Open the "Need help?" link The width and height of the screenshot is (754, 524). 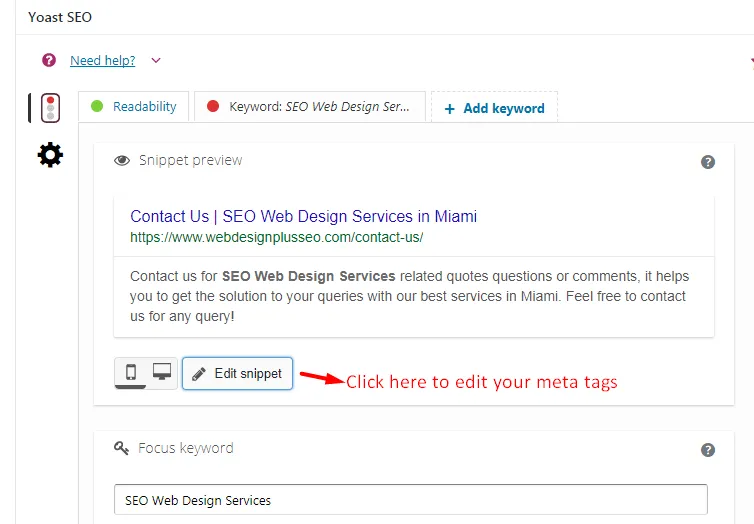(x=102, y=61)
